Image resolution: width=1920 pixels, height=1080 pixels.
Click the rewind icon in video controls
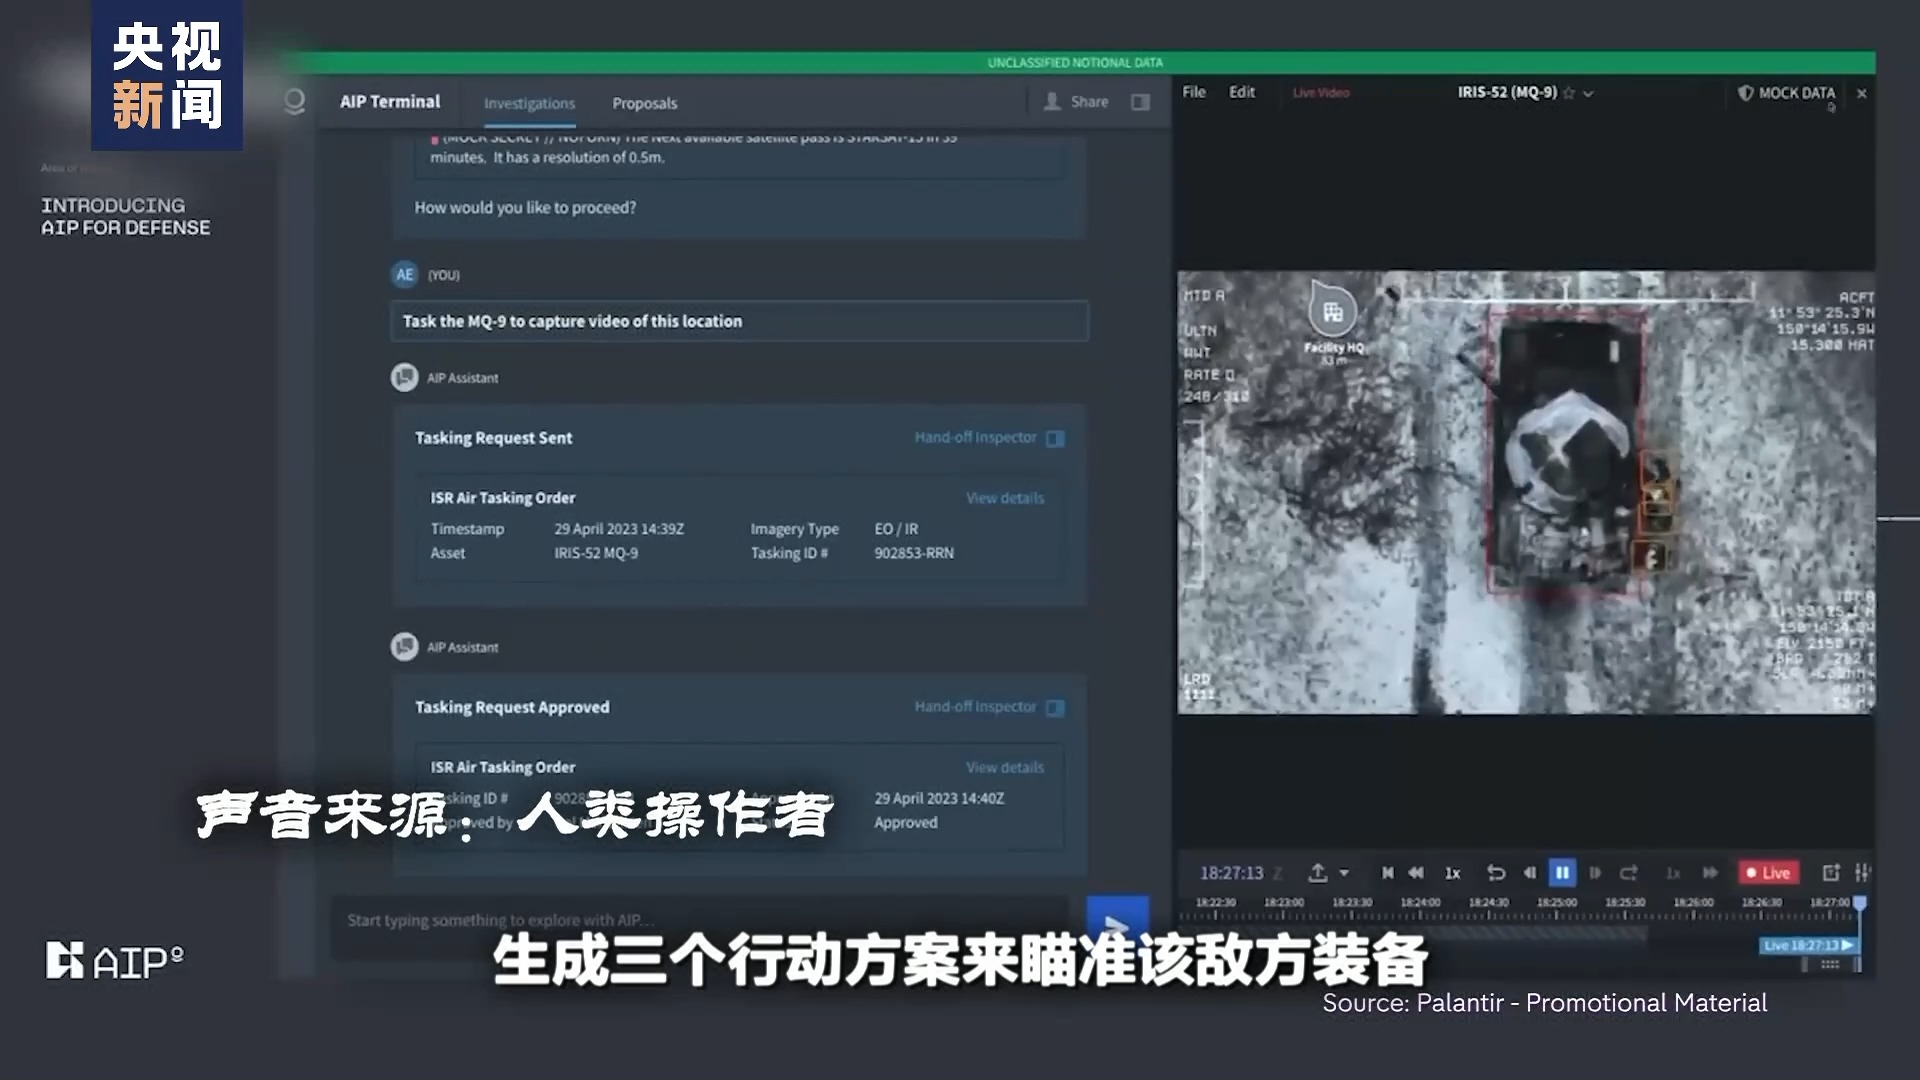pos(1416,873)
